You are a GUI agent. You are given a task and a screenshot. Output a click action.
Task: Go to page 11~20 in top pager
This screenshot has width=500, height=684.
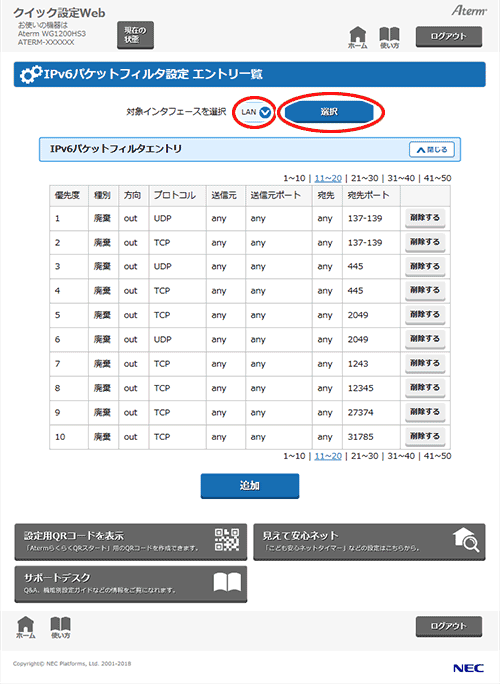(x=328, y=178)
